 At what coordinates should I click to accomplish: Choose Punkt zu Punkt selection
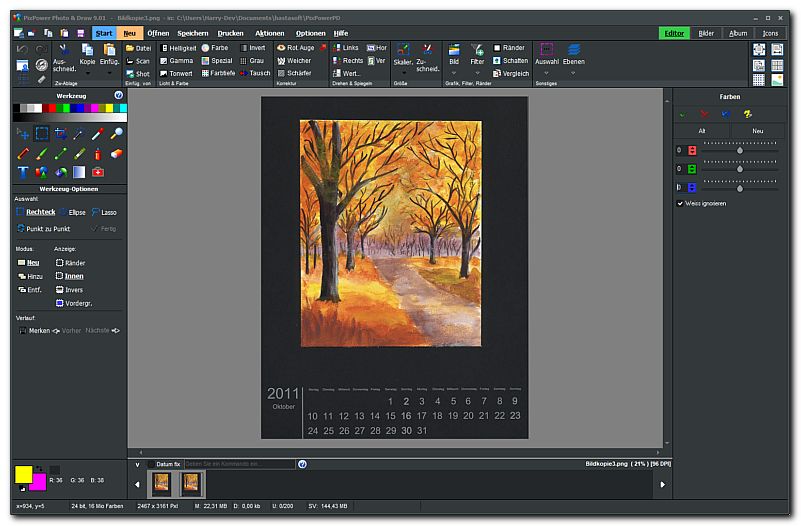tap(44, 229)
